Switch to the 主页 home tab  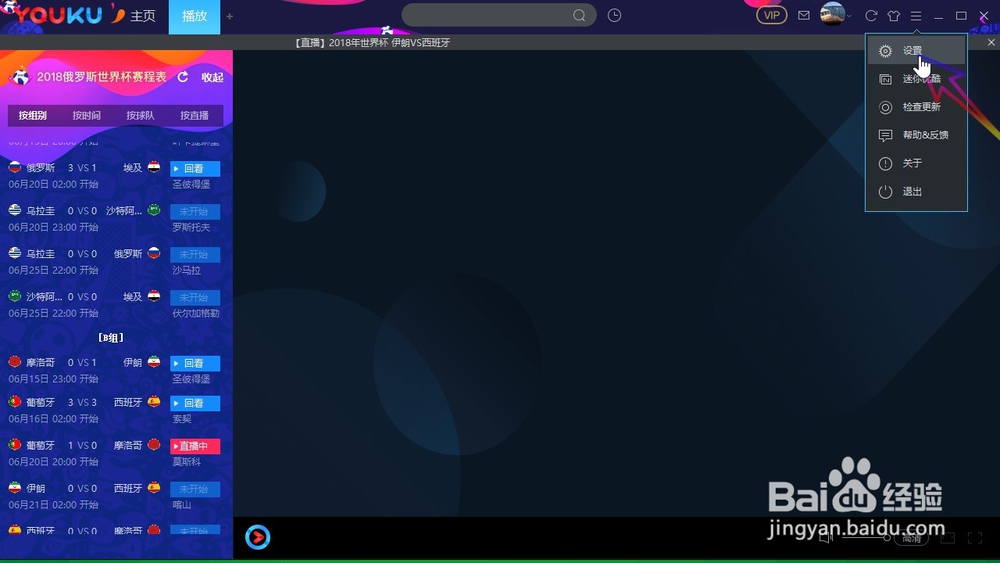click(x=143, y=16)
